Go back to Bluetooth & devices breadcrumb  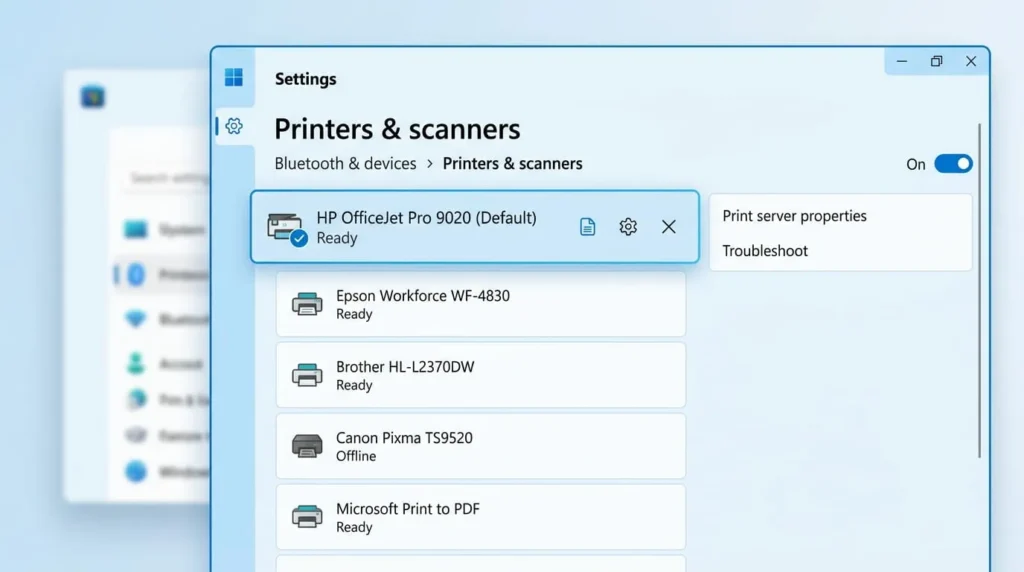click(x=345, y=163)
